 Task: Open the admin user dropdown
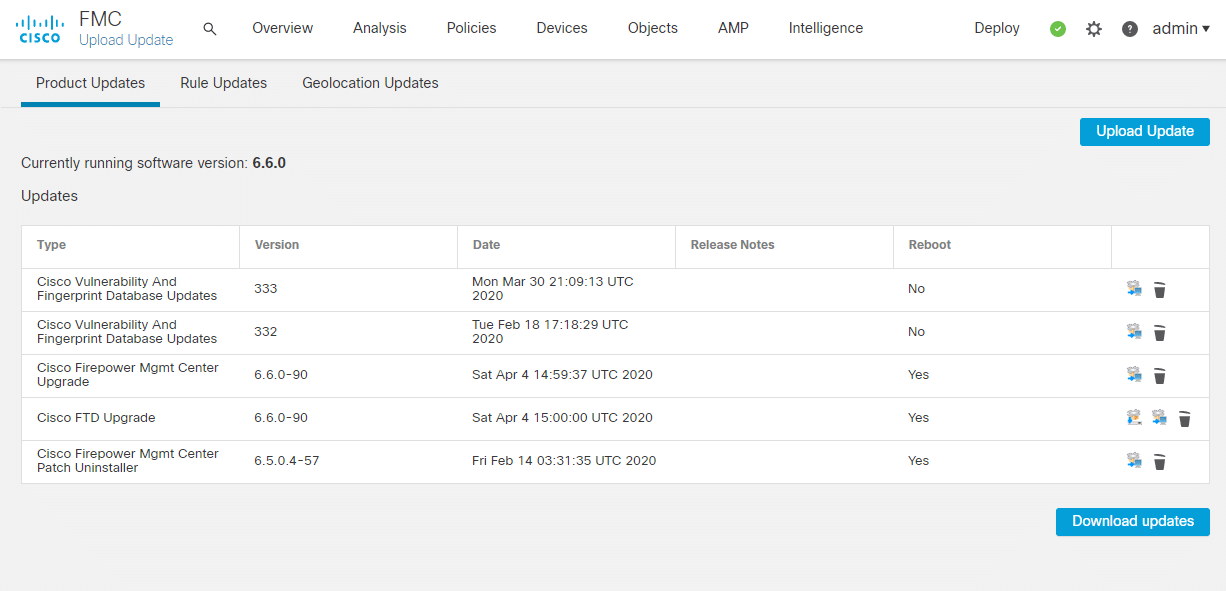[1181, 29]
